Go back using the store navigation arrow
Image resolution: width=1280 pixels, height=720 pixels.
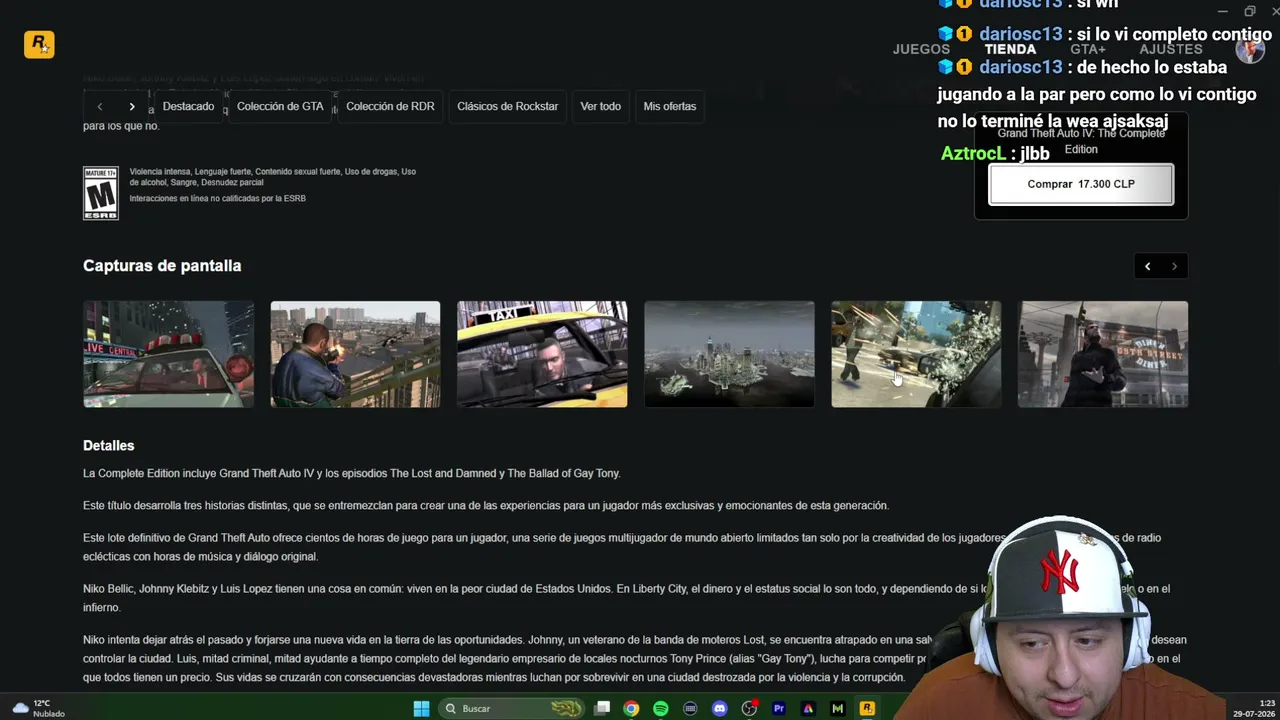click(100, 106)
